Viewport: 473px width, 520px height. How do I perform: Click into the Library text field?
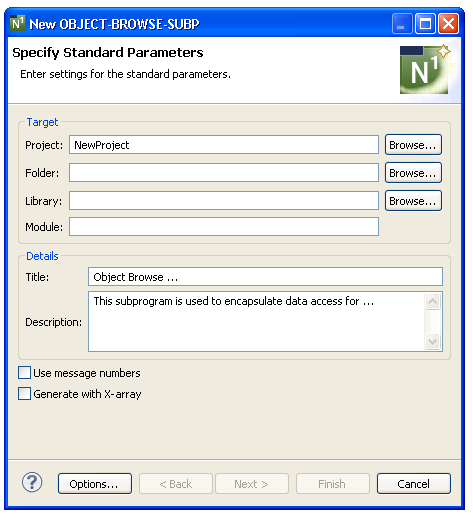point(224,201)
